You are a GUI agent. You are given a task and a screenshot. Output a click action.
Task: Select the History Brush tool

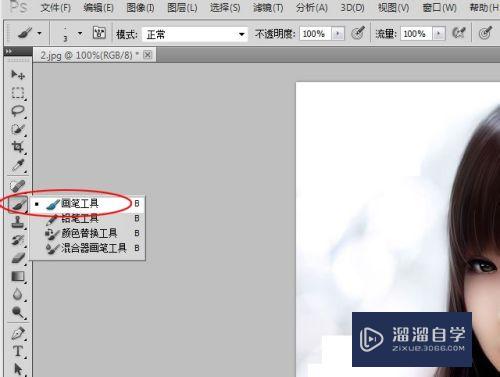[18, 240]
